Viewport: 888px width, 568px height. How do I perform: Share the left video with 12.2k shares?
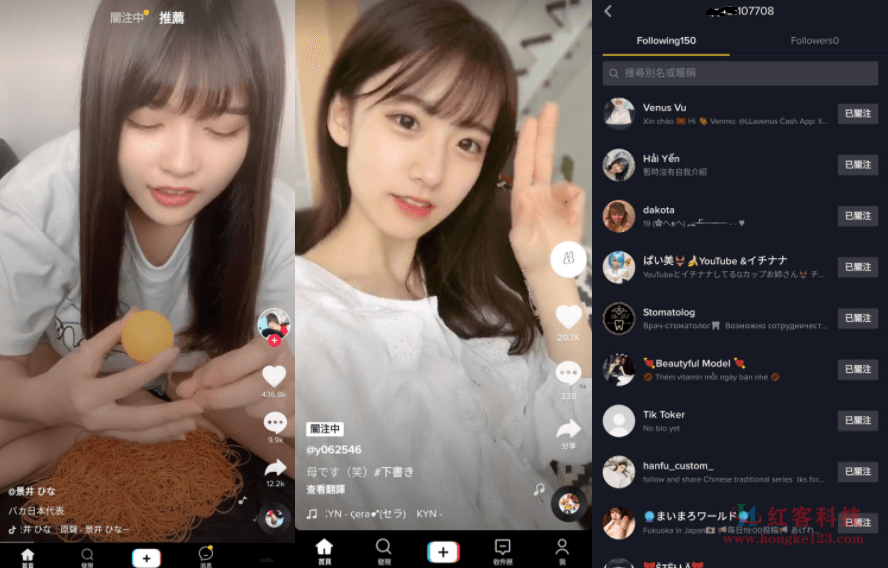[x=275, y=468]
